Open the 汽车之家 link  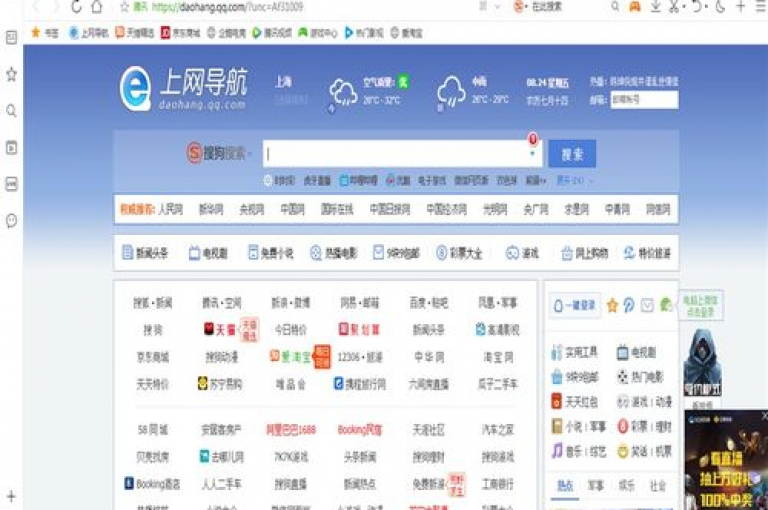tap(498, 430)
